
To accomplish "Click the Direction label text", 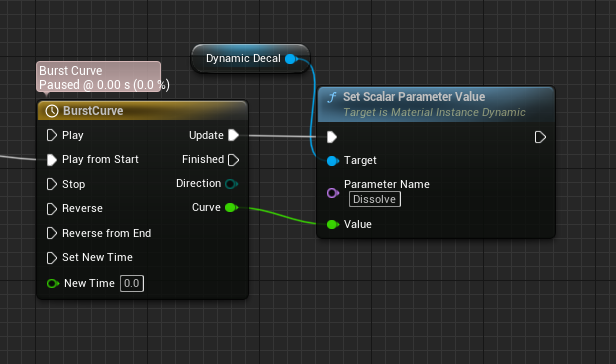I will click(x=198, y=183).
